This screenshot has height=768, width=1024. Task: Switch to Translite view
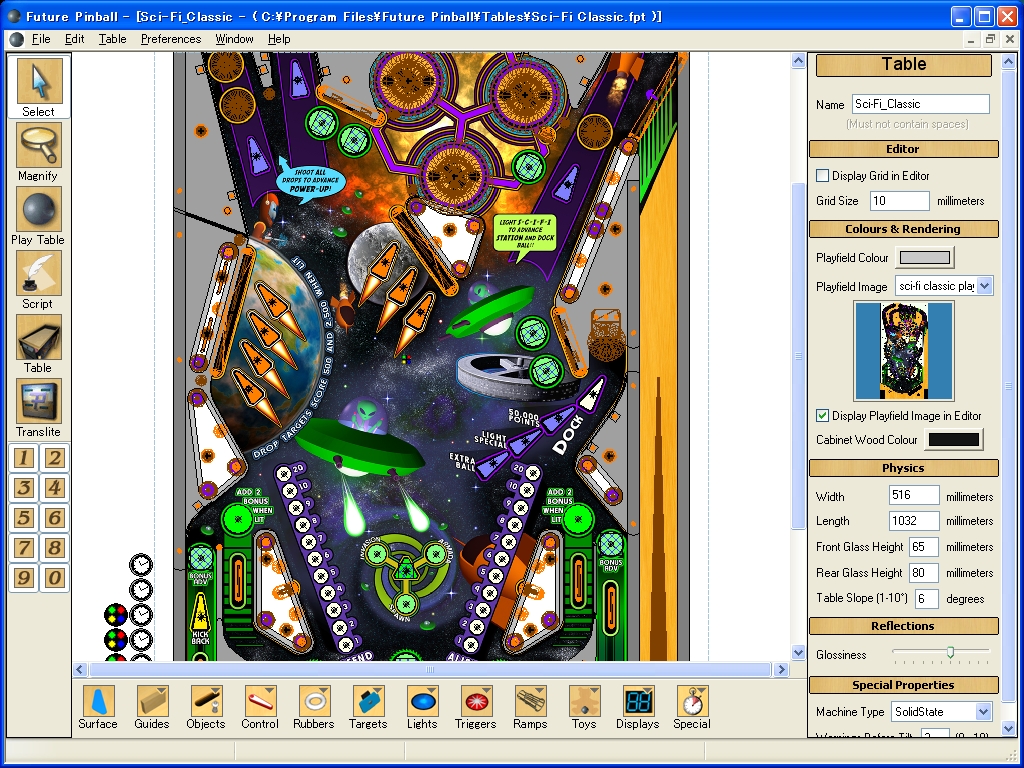[39, 407]
